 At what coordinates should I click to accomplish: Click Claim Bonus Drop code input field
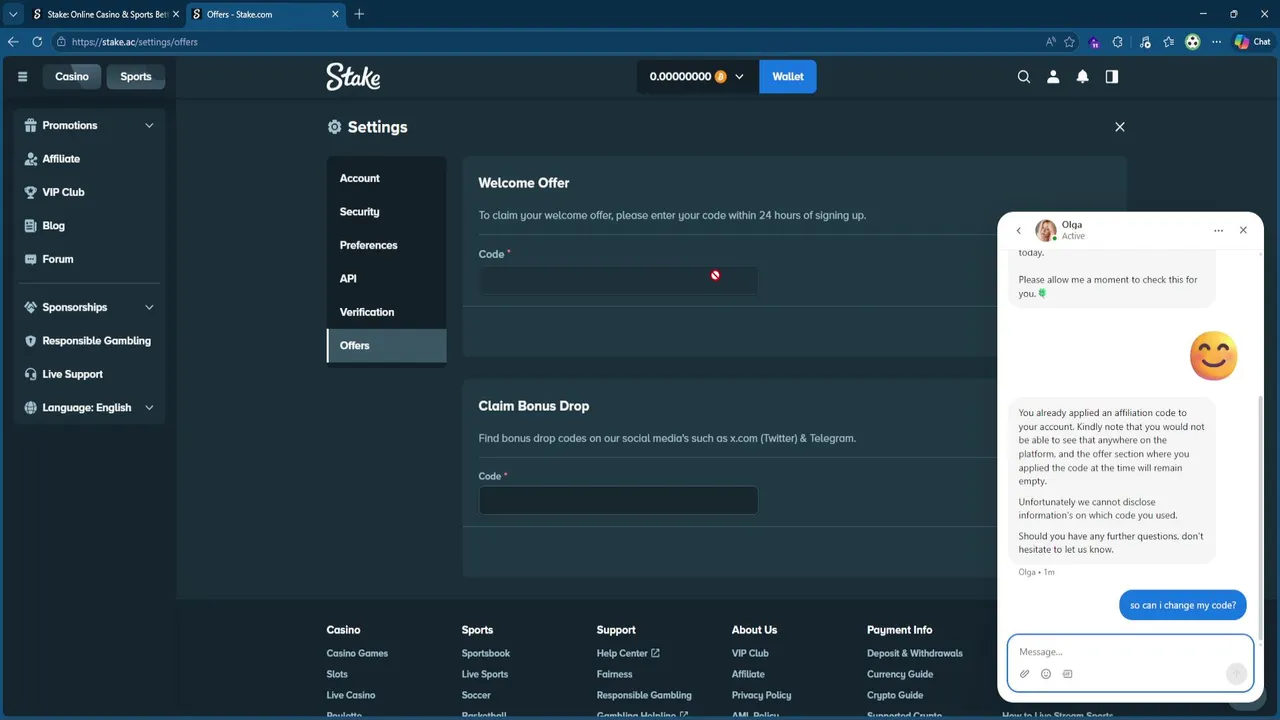pyautogui.click(x=618, y=500)
